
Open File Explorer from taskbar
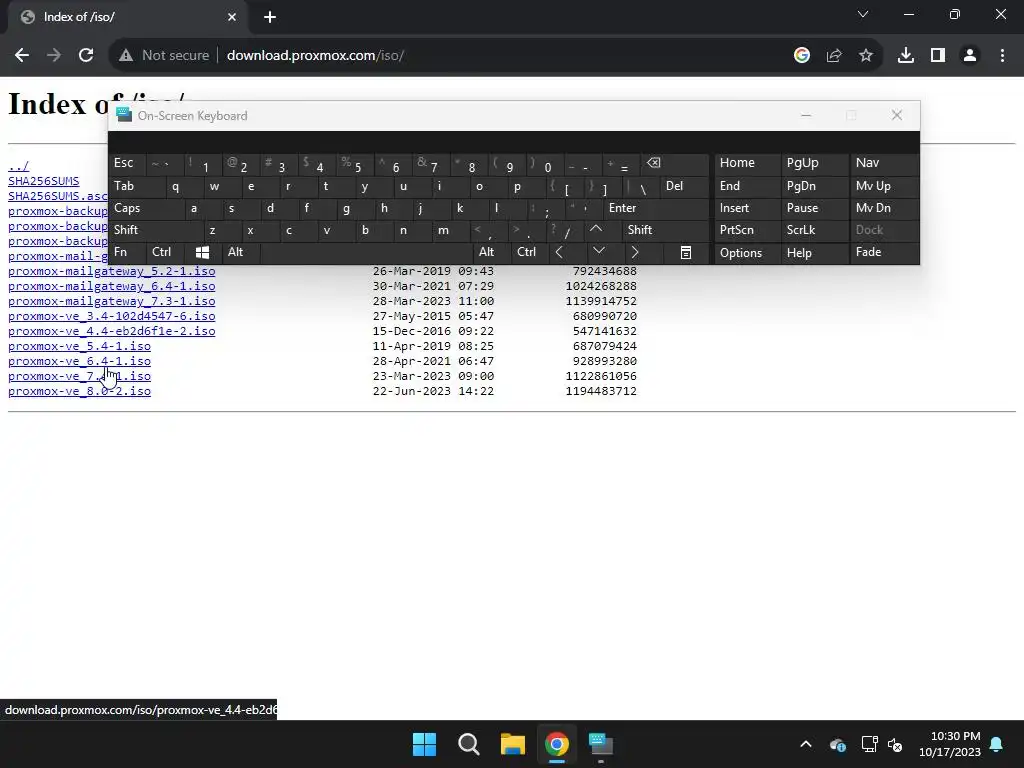(x=513, y=744)
